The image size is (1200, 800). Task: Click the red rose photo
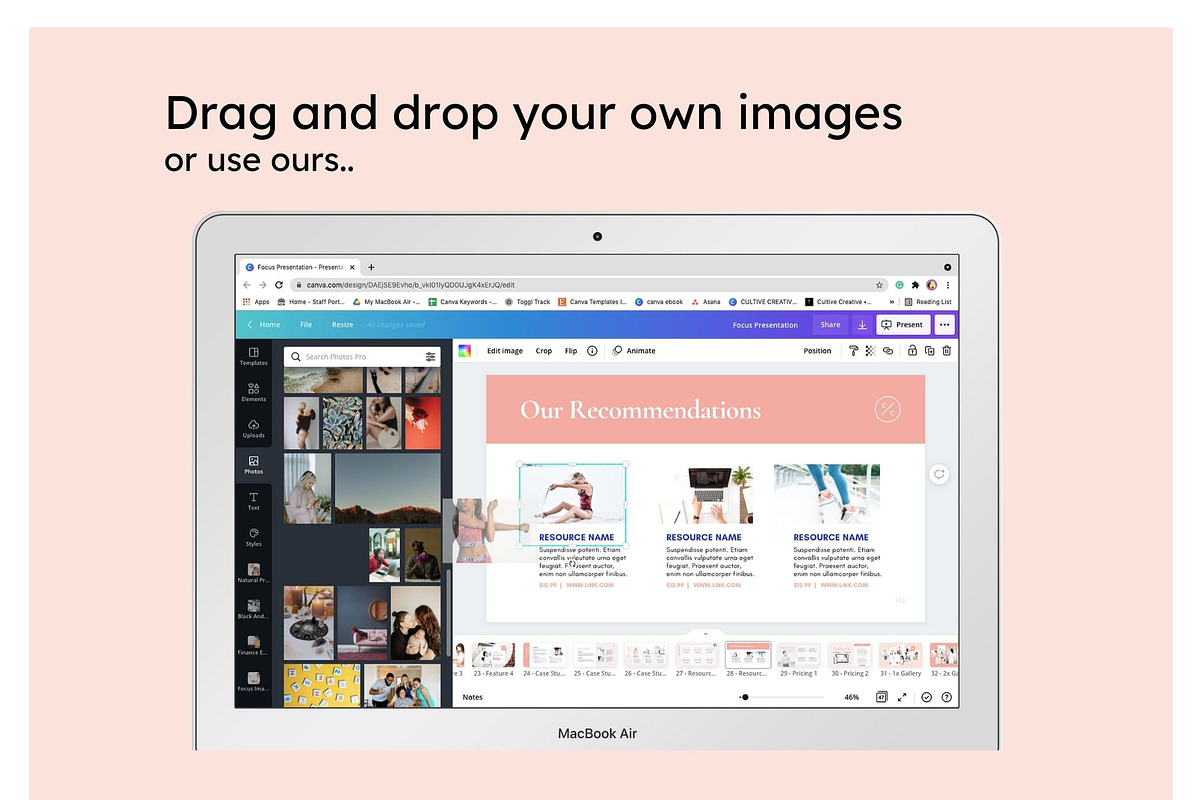(x=422, y=423)
